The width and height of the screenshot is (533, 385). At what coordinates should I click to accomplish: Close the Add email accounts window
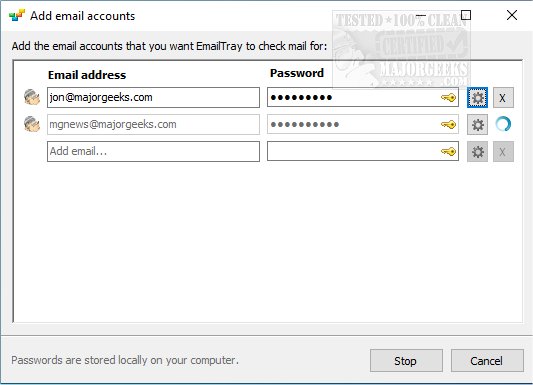(x=512, y=15)
